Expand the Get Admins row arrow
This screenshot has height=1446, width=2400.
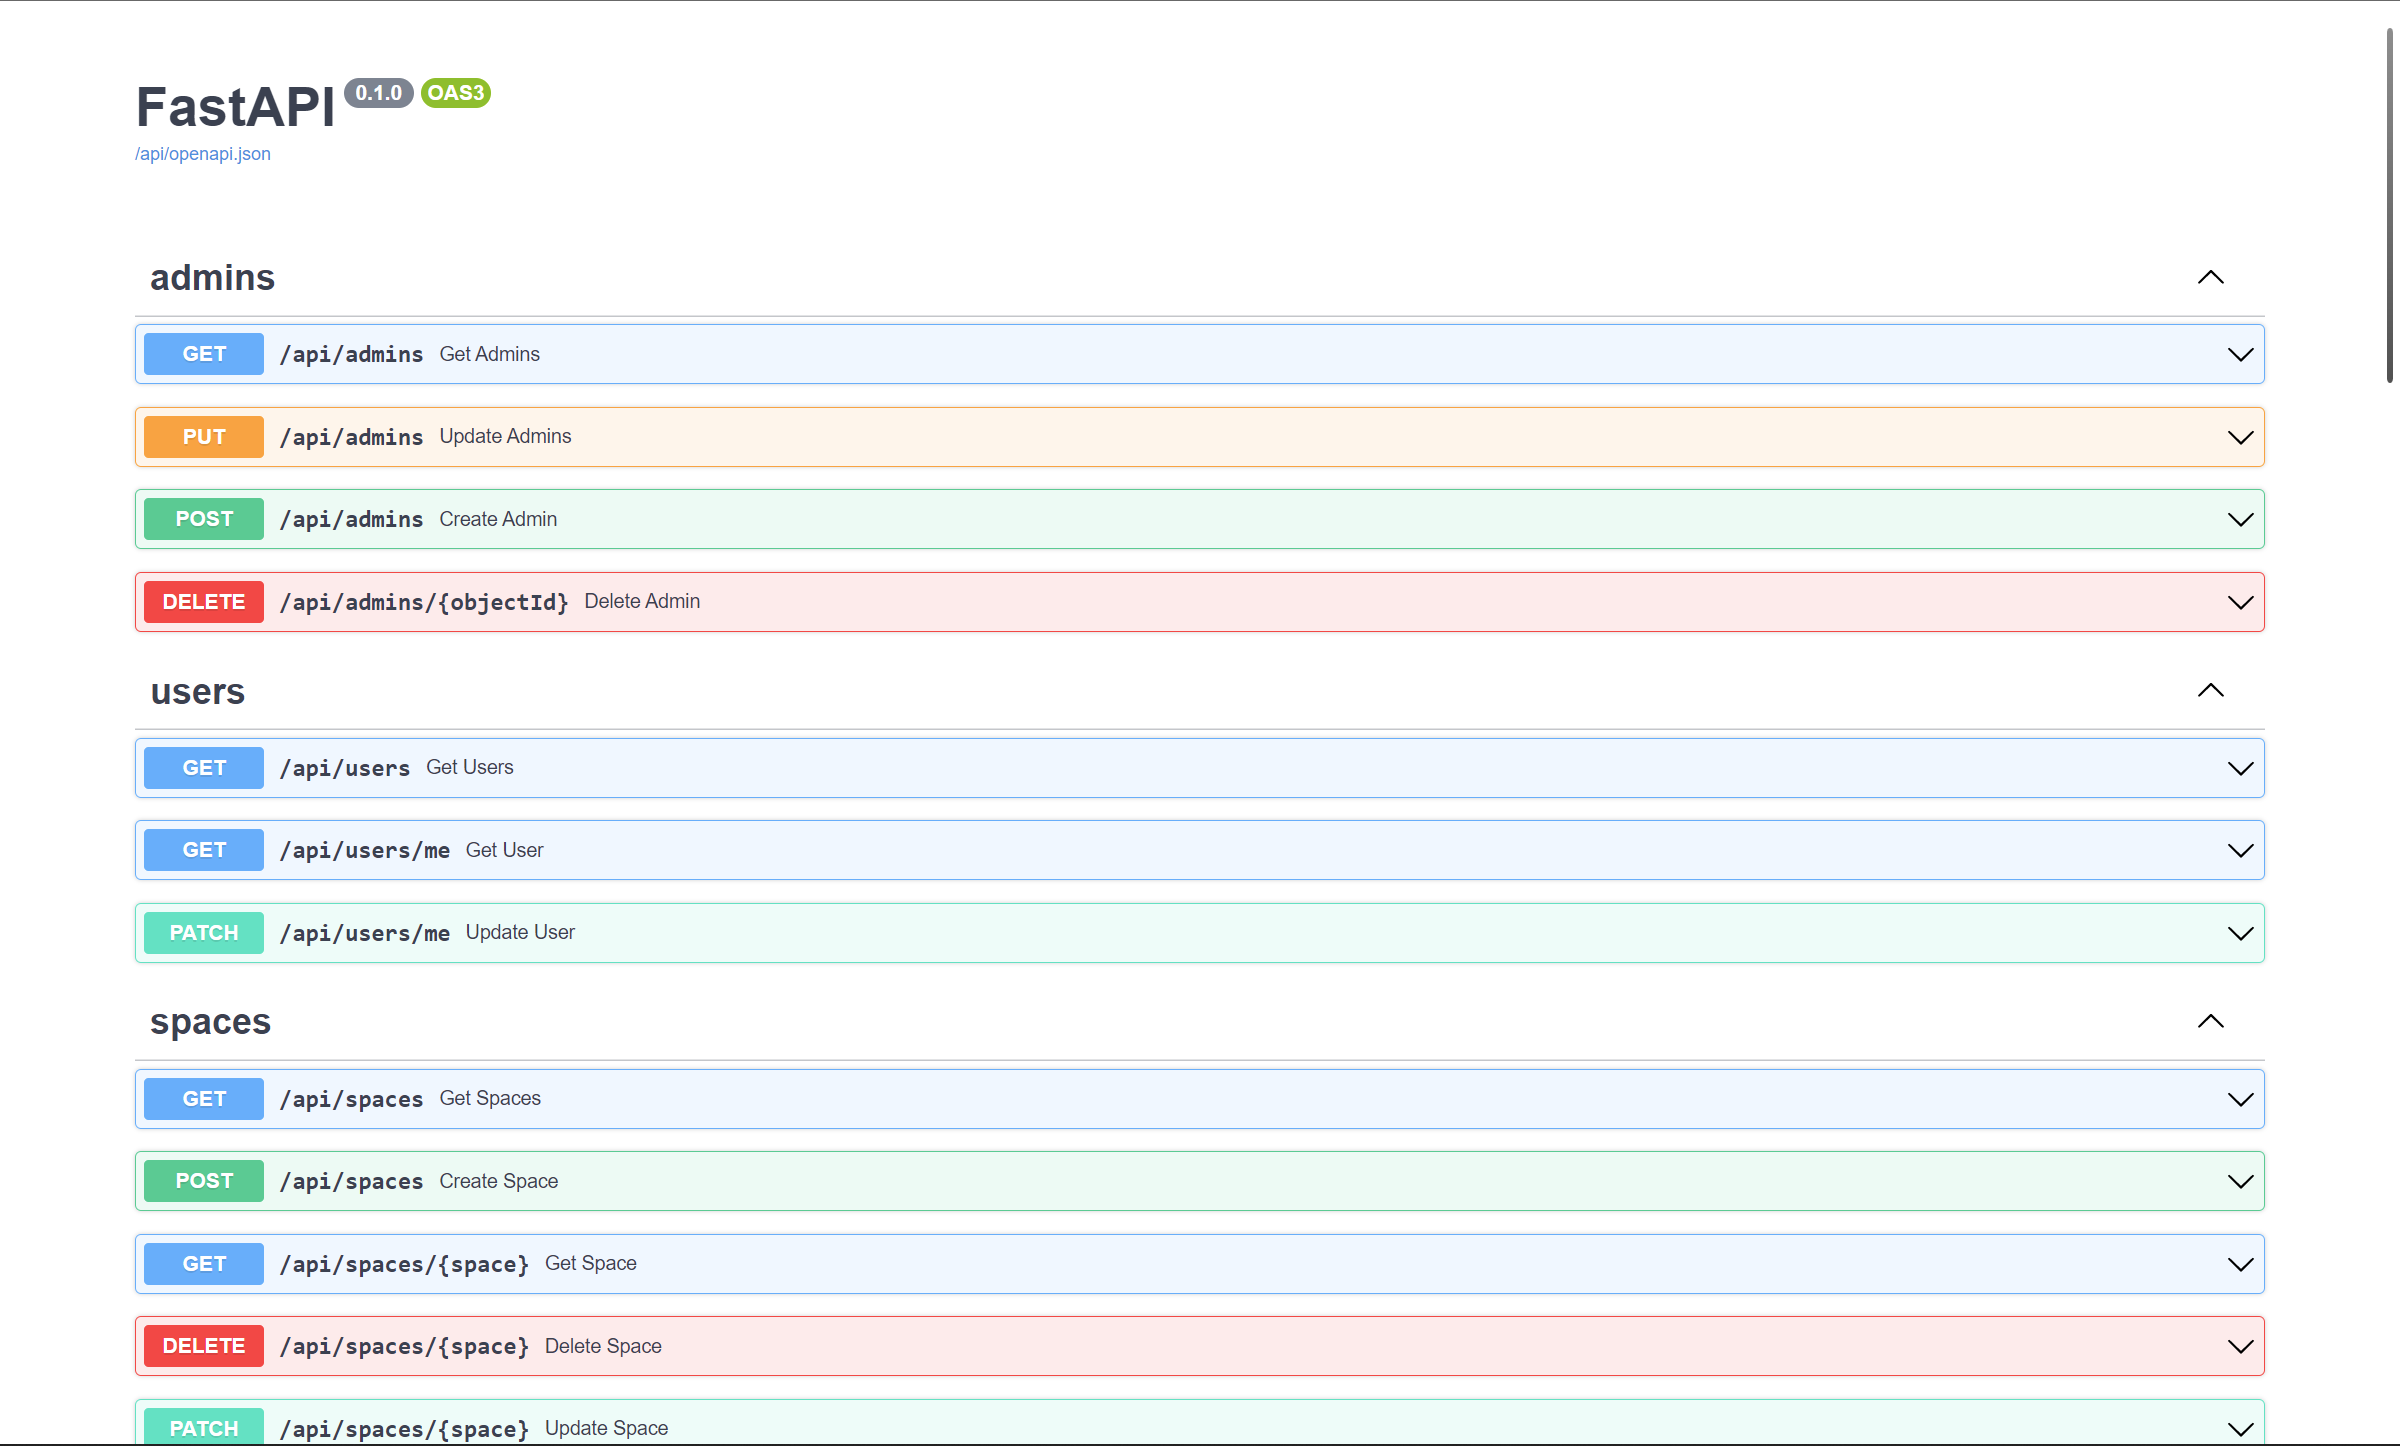2241,355
